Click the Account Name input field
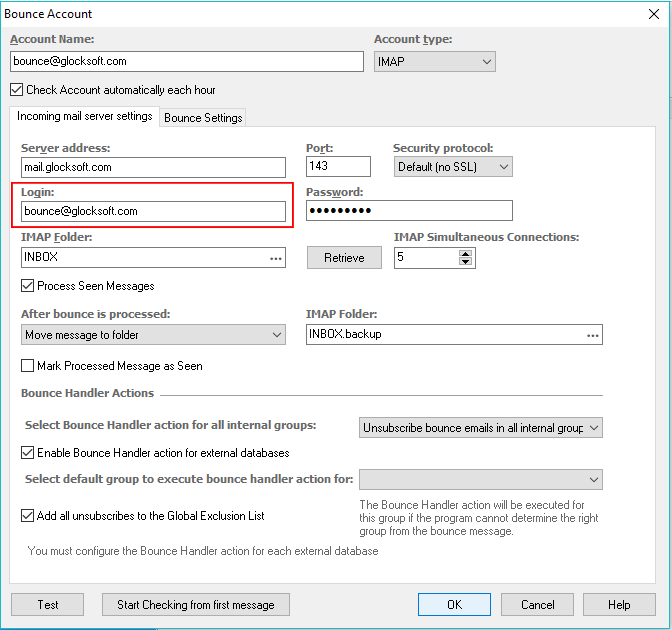The width and height of the screenshot is (672, 630). [x=187, y=61]
